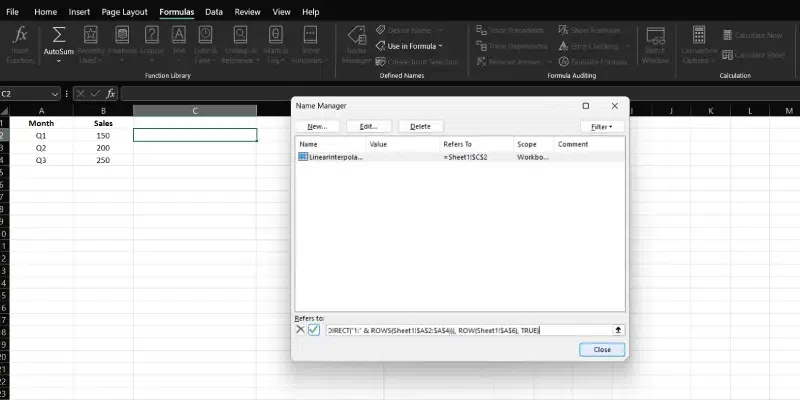
Task: Click the Refers to input field
Action: [x=468, y=330]
